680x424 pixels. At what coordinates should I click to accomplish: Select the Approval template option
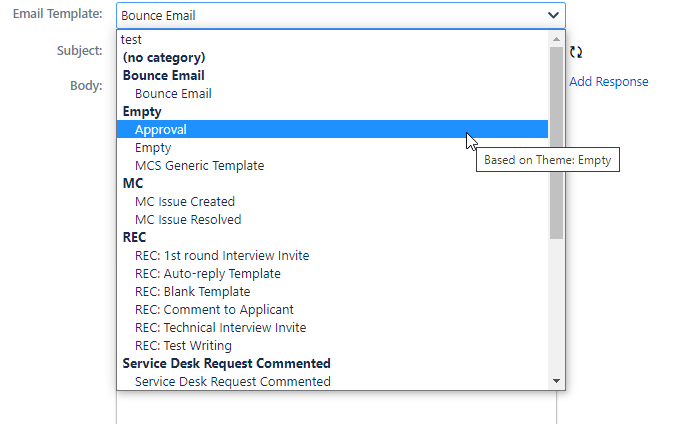[x=332, y=129]
